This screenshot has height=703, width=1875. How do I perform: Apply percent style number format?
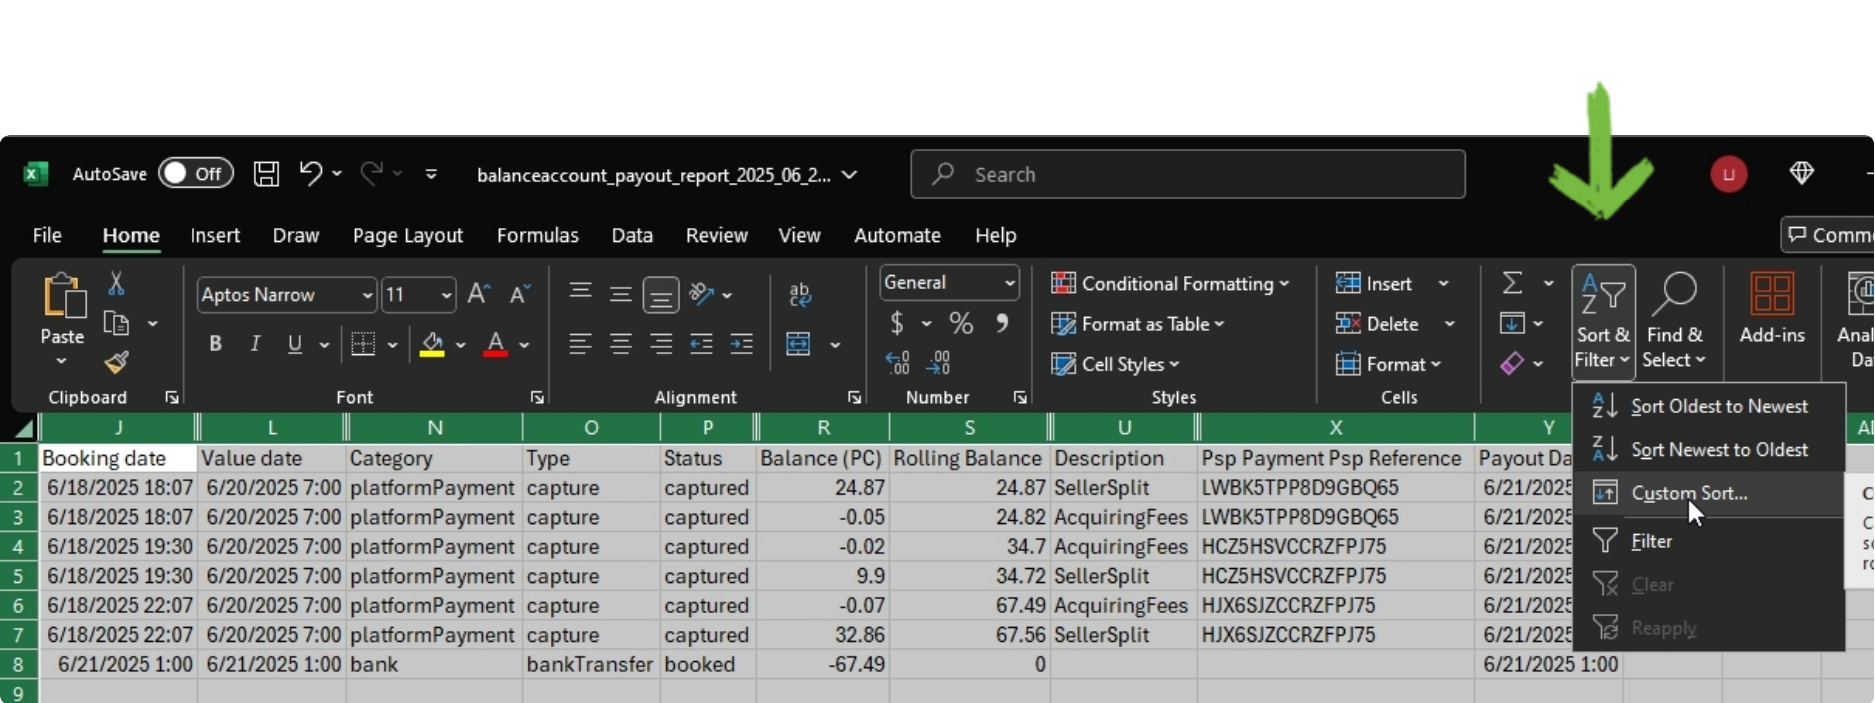(x=961, y=323)
